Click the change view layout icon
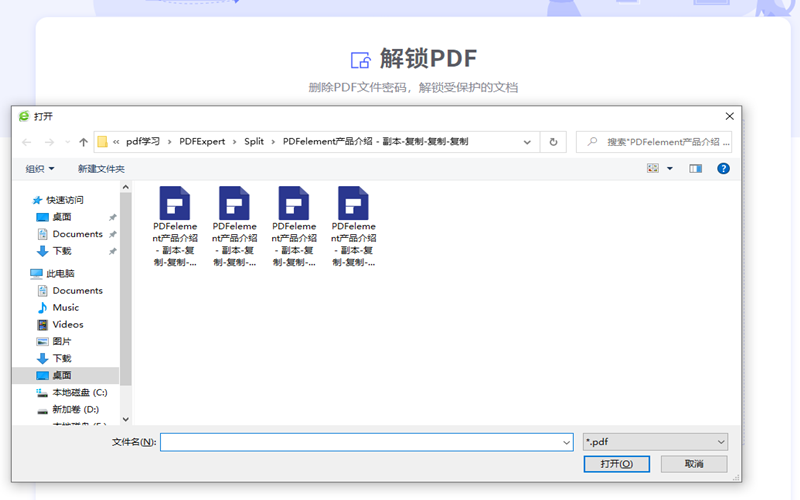 click(x=653, y=169)
